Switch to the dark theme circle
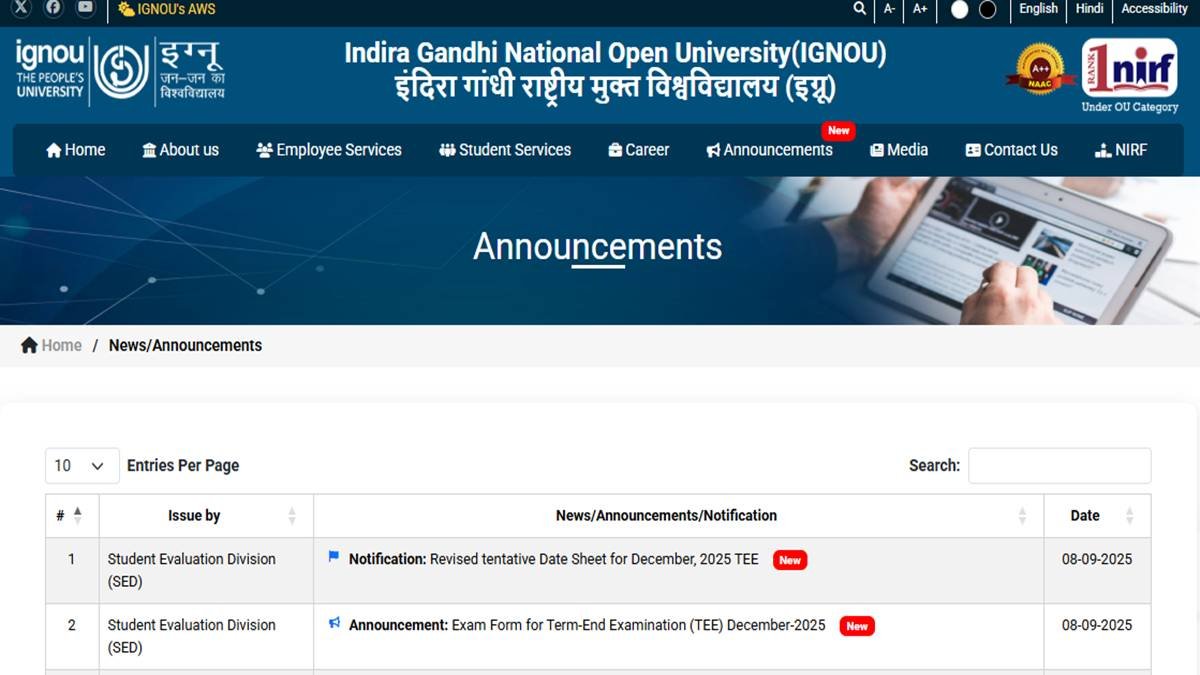 click(x=988, y=9)
